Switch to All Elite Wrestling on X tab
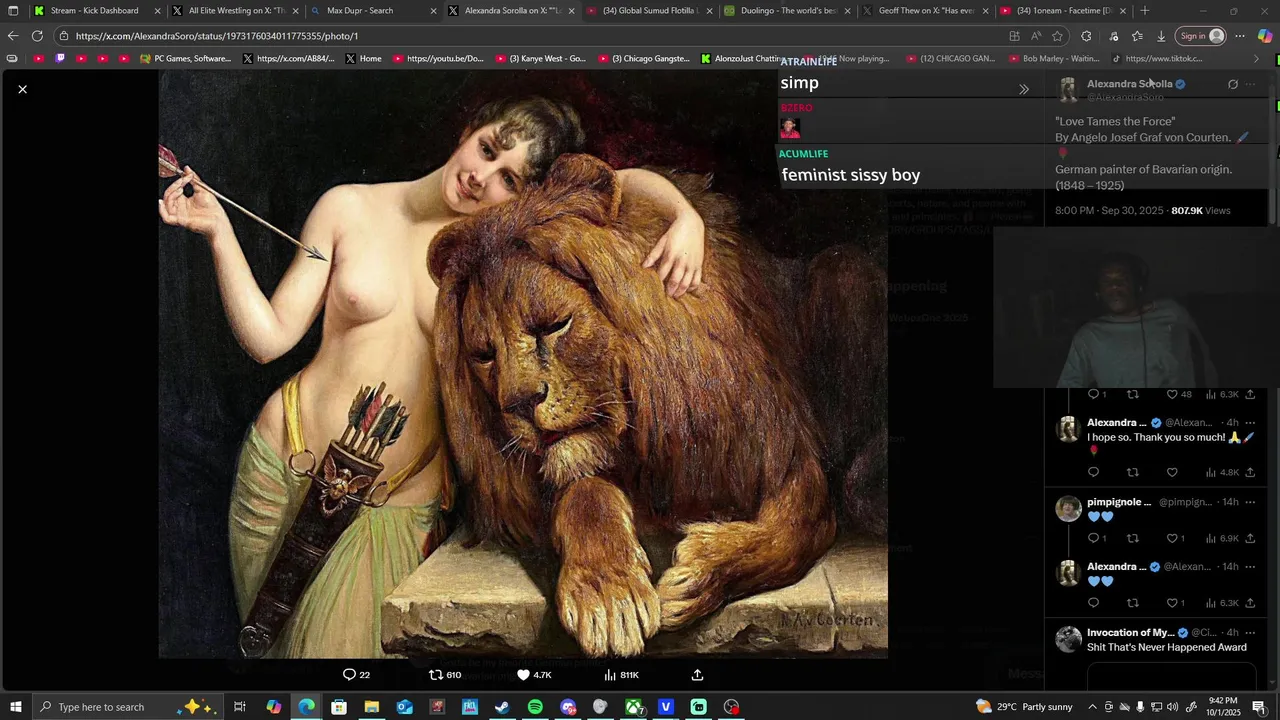Image resolution: width=1280 pixels, height=720 pixels. (x=236, y=11)
